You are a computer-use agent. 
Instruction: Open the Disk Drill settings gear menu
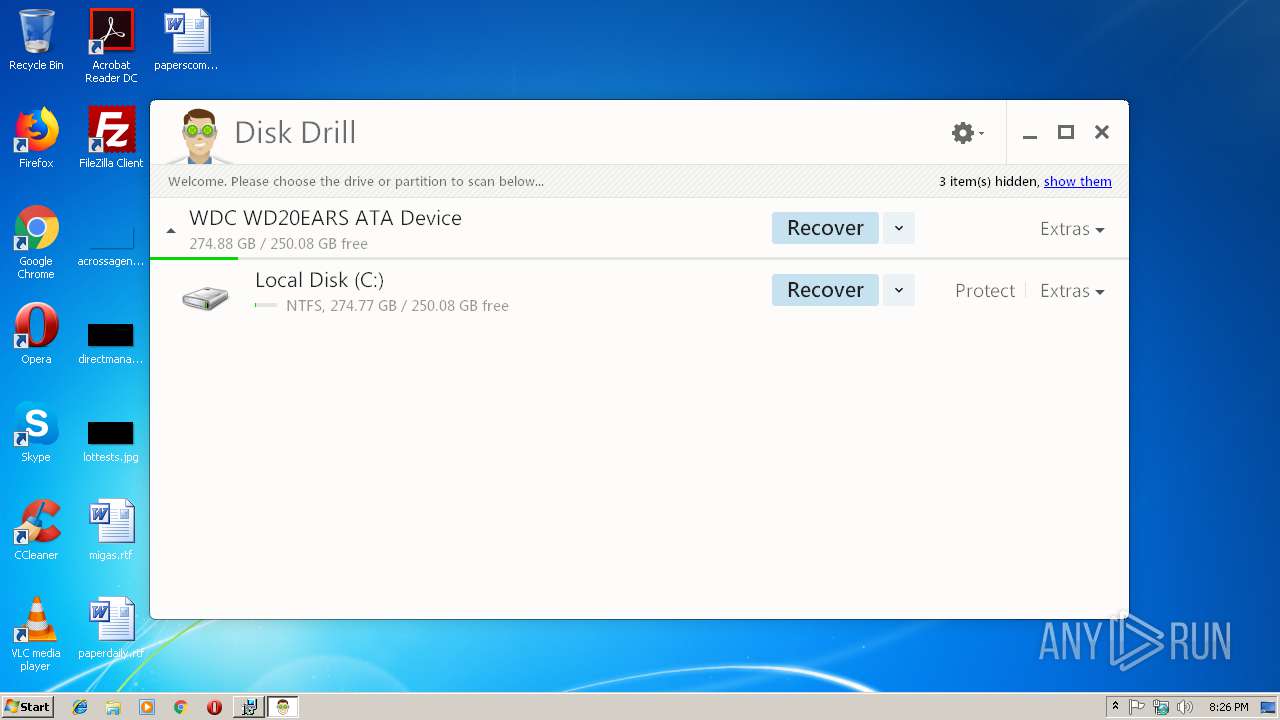[967, 133]
